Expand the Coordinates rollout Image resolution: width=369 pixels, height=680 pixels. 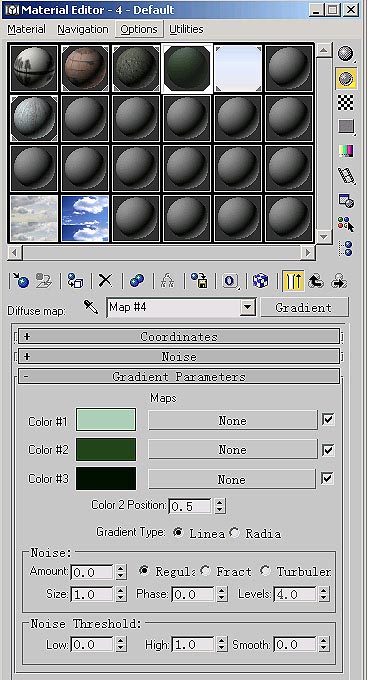[x=179, y=336]
